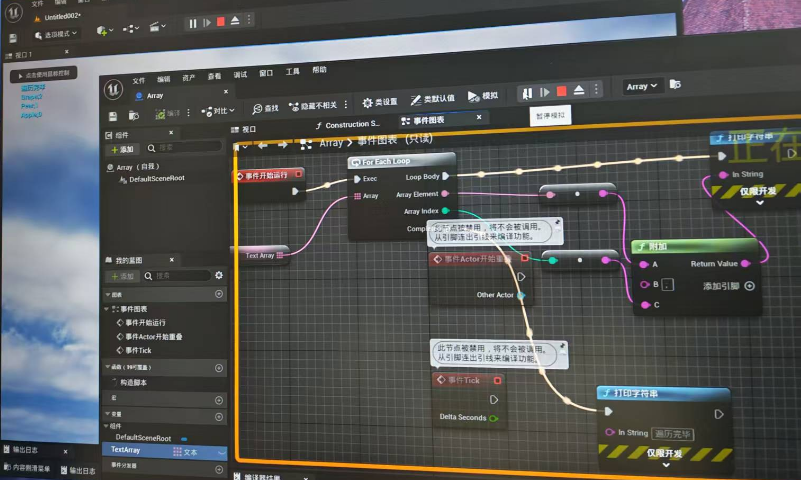802x480 pixels.
Task: Pause simulation in the blueprint editor toolbar
Action: (527, 93)
